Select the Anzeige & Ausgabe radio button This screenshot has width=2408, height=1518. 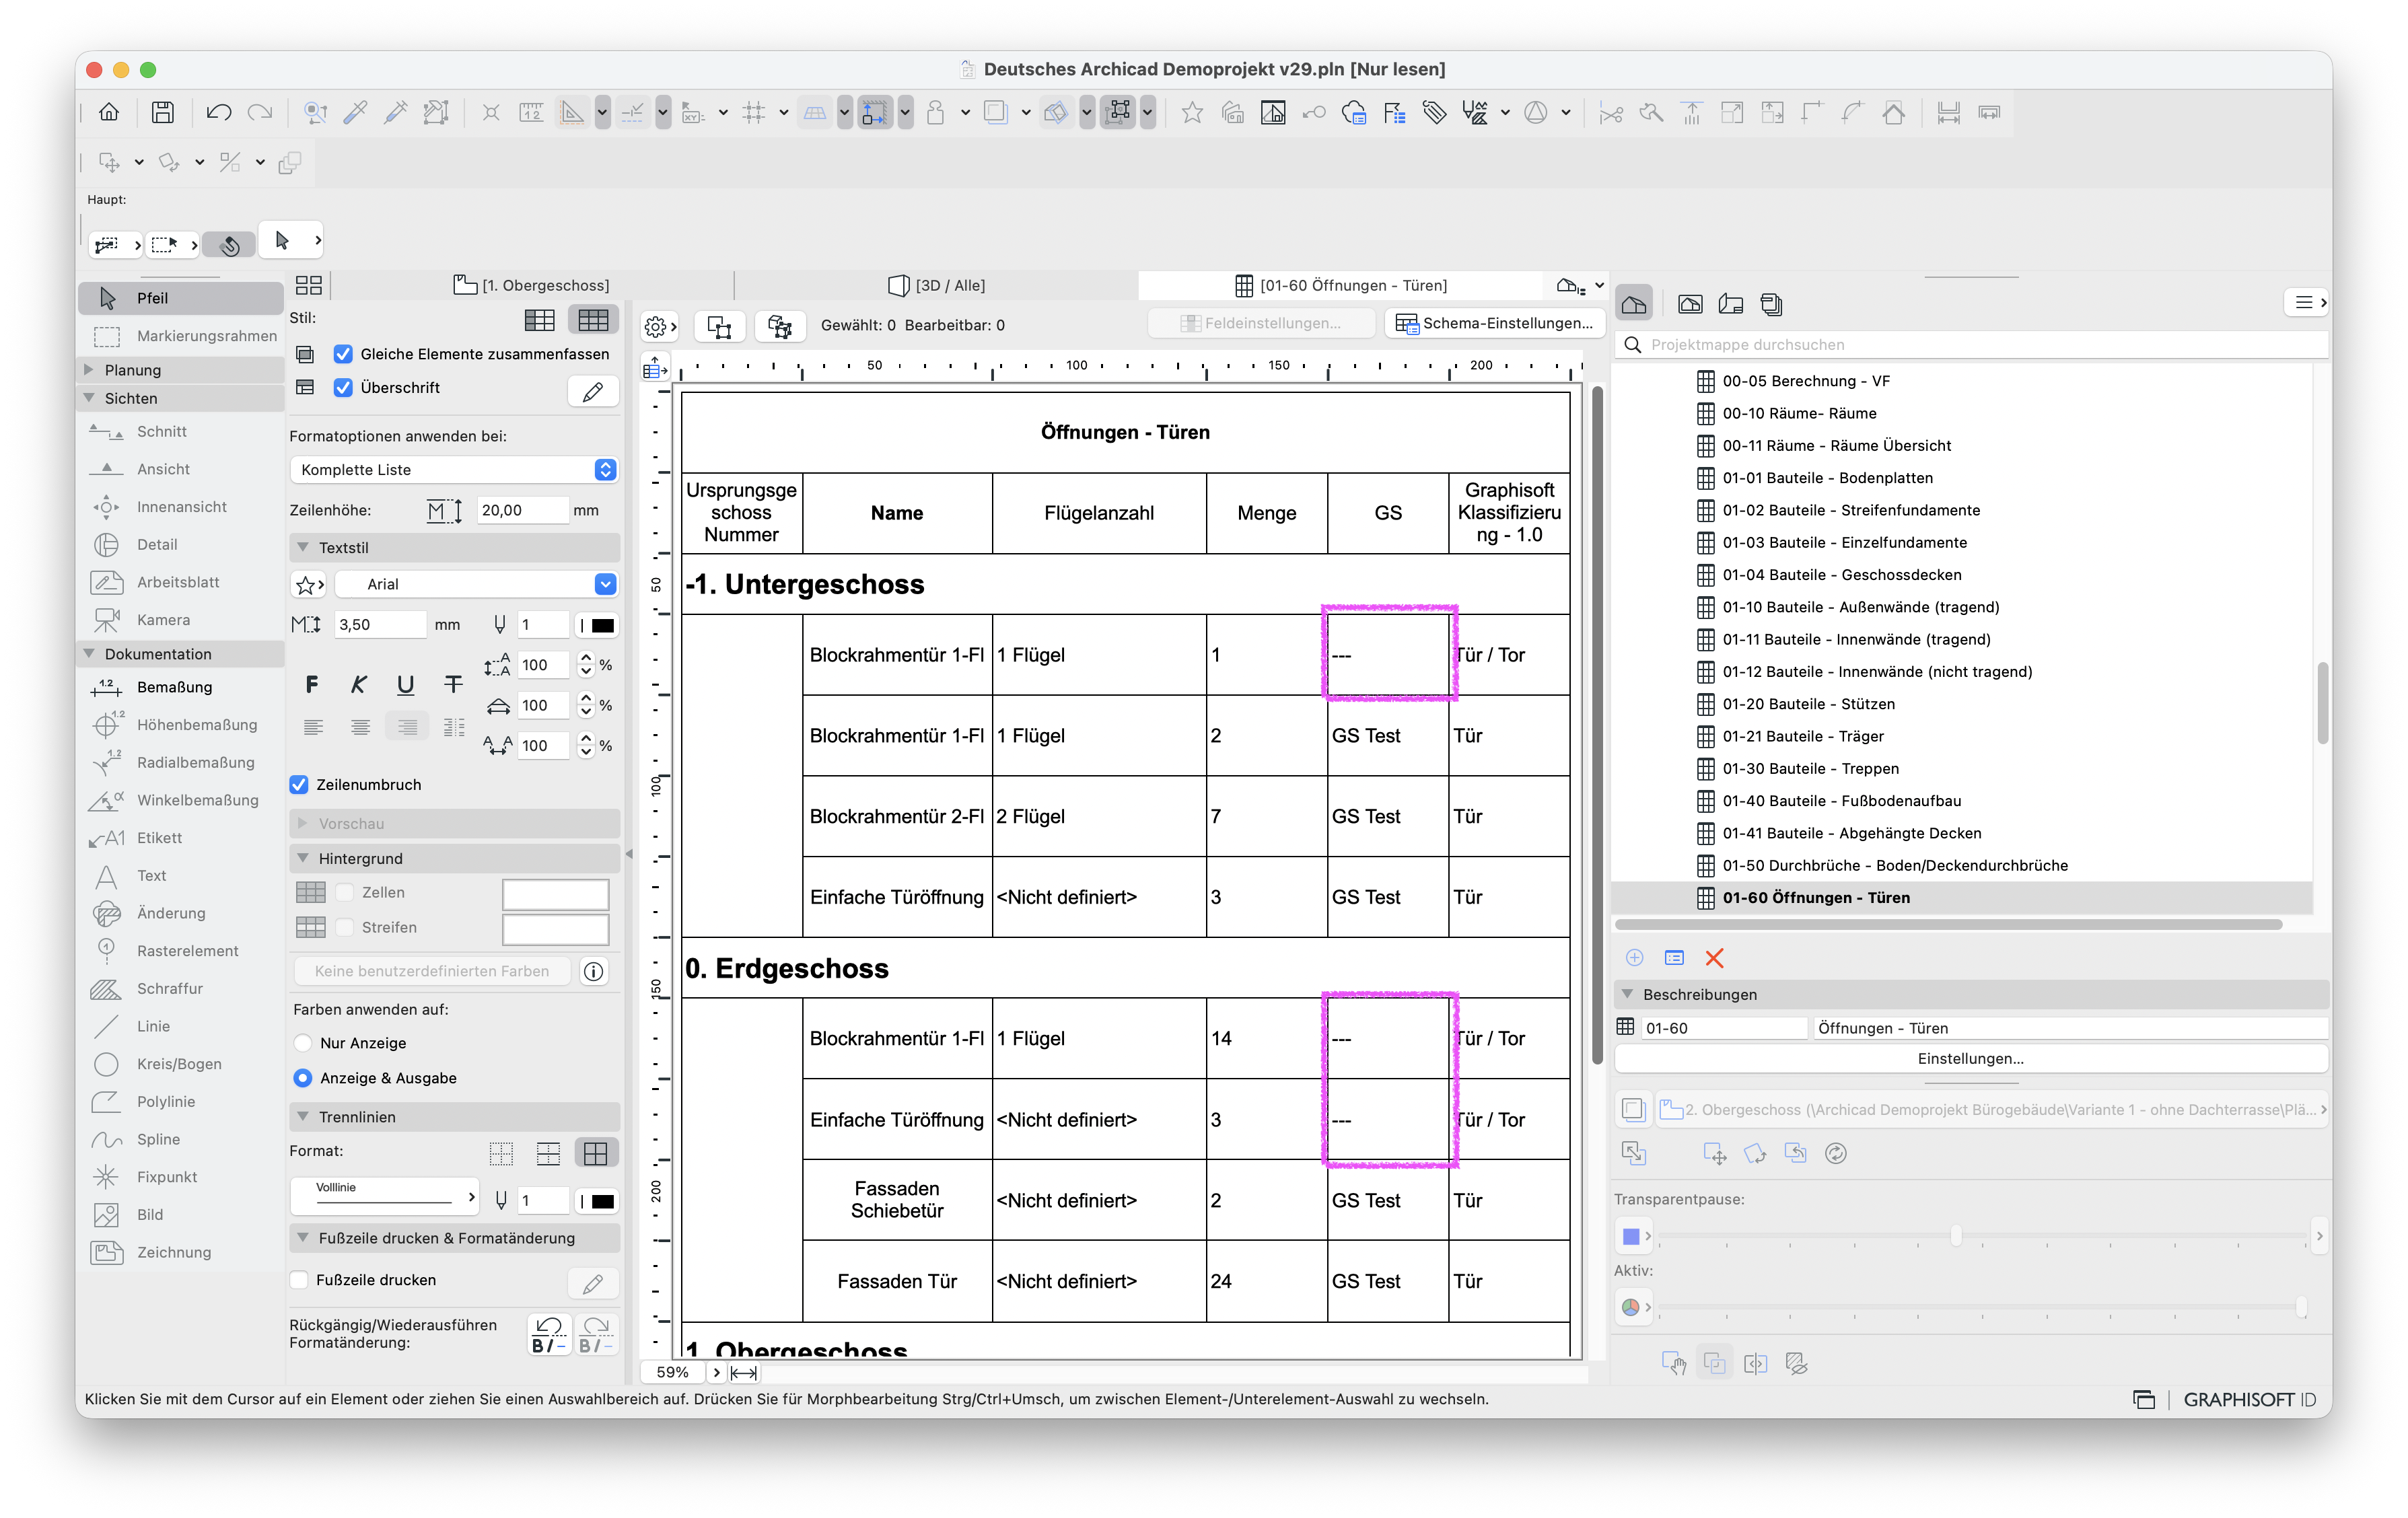tap(303, 1078)
